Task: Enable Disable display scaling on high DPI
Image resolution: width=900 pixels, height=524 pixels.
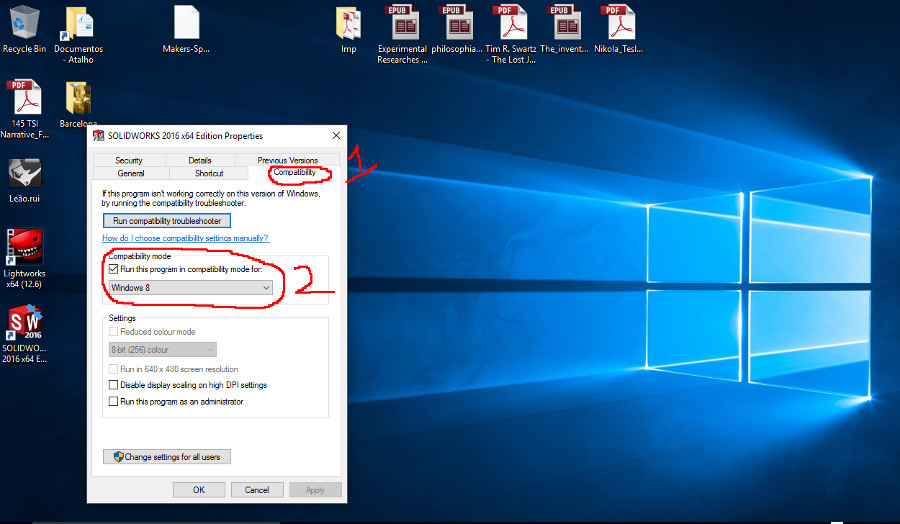Action: click(x=113, y=385)
